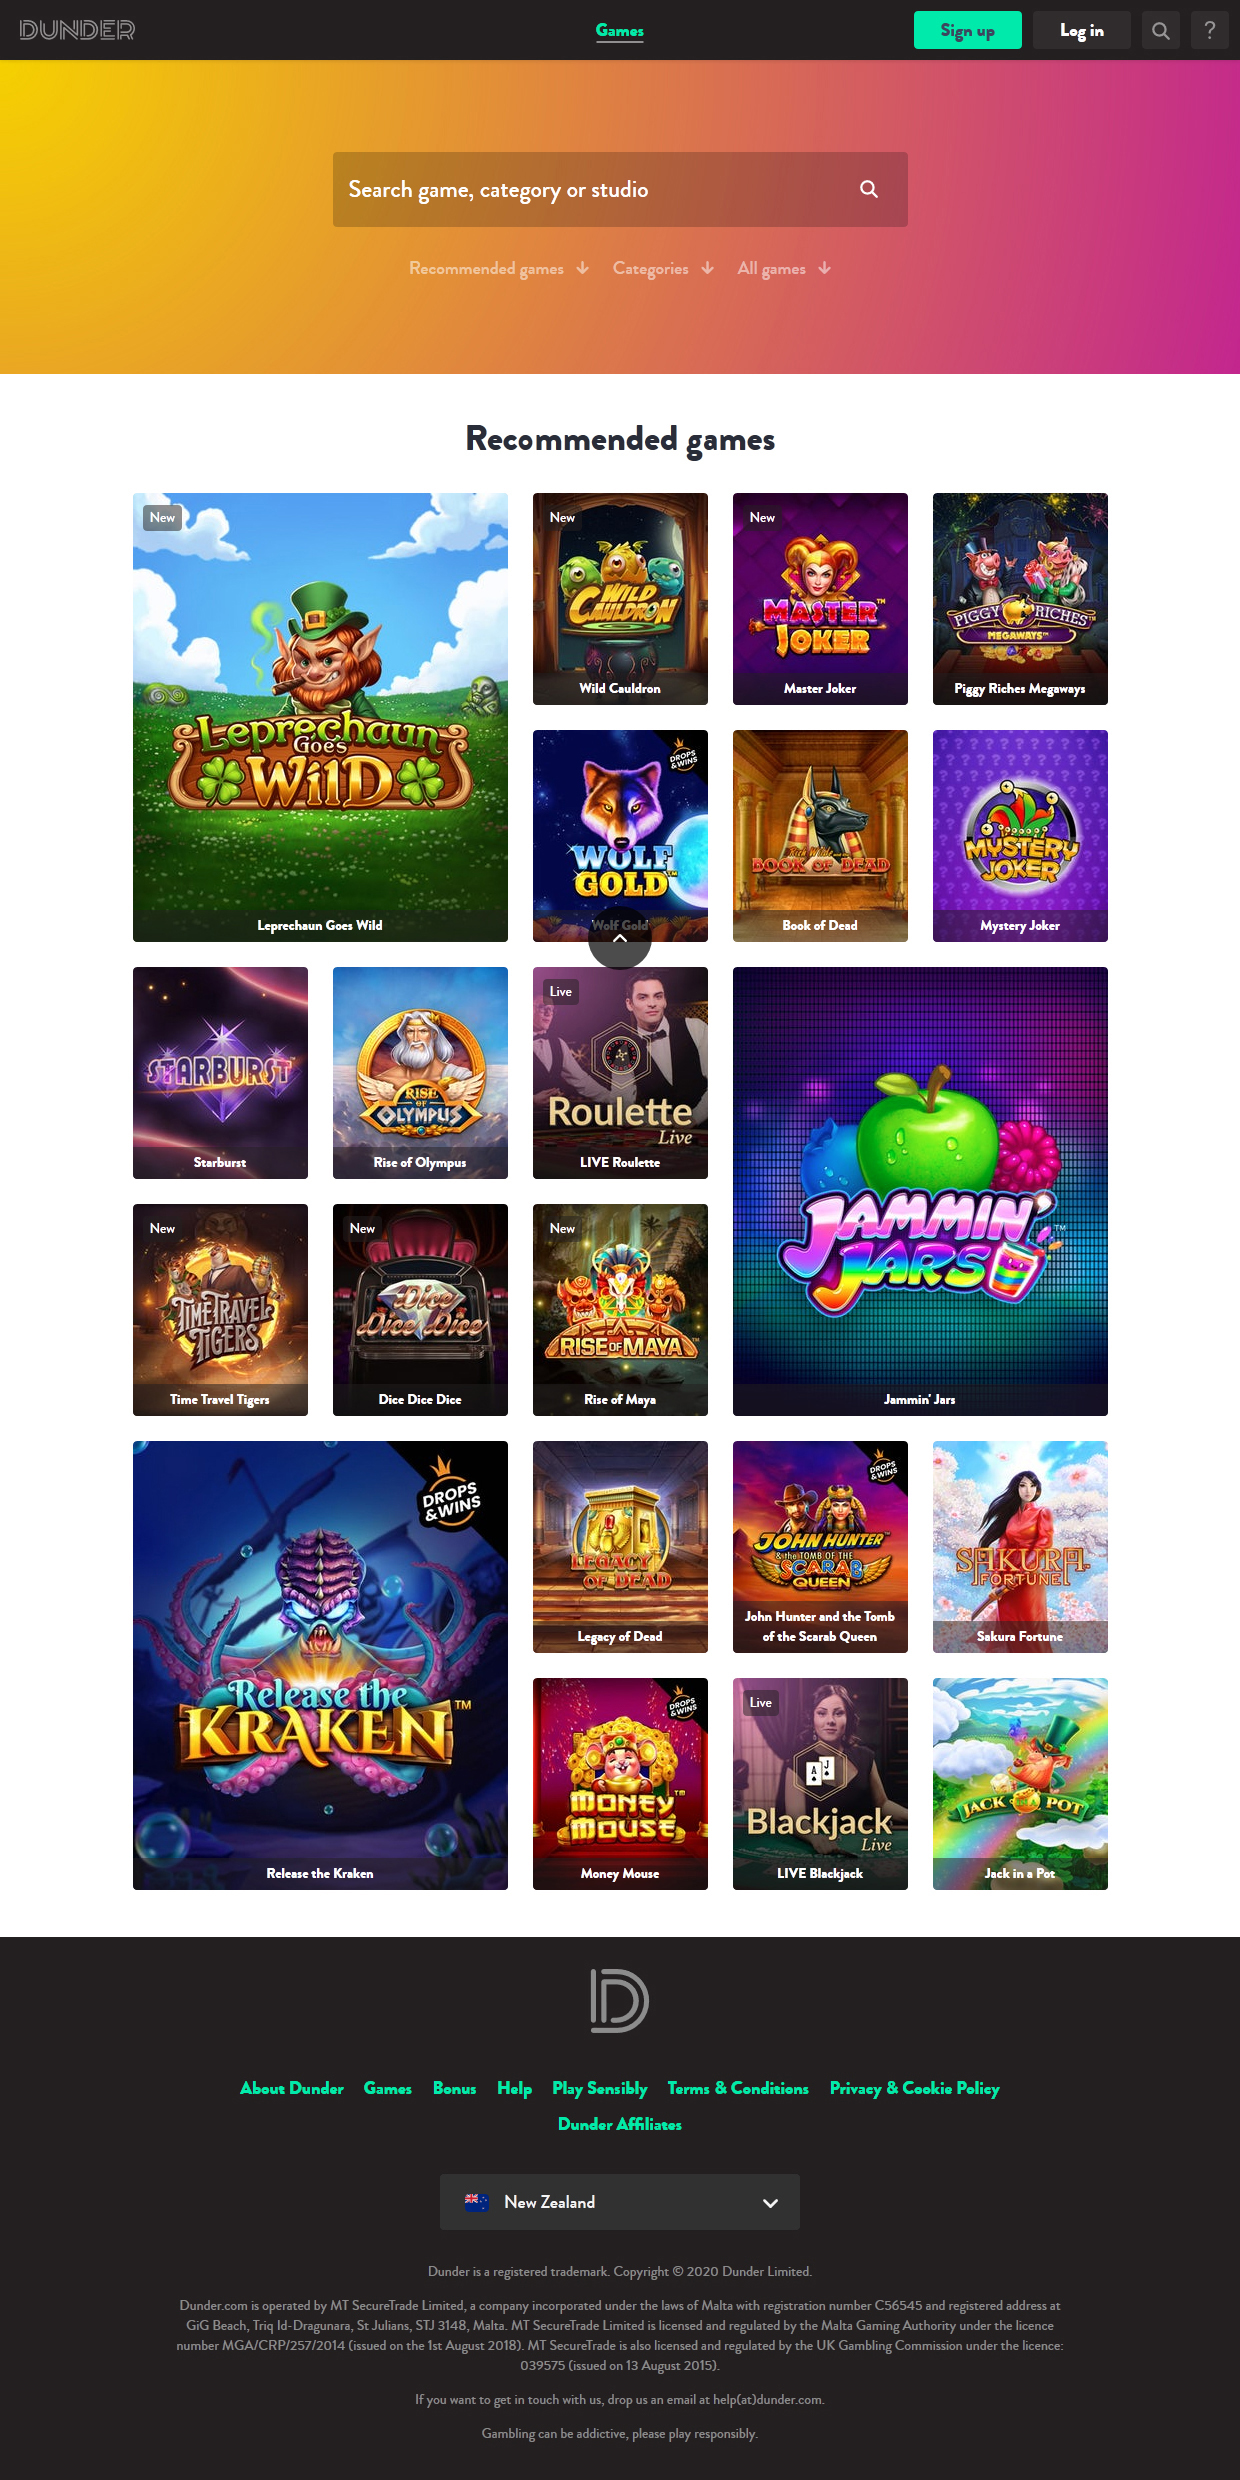Click the Log in button
Screen dimensions: 1240x2480
[1082, 30]
